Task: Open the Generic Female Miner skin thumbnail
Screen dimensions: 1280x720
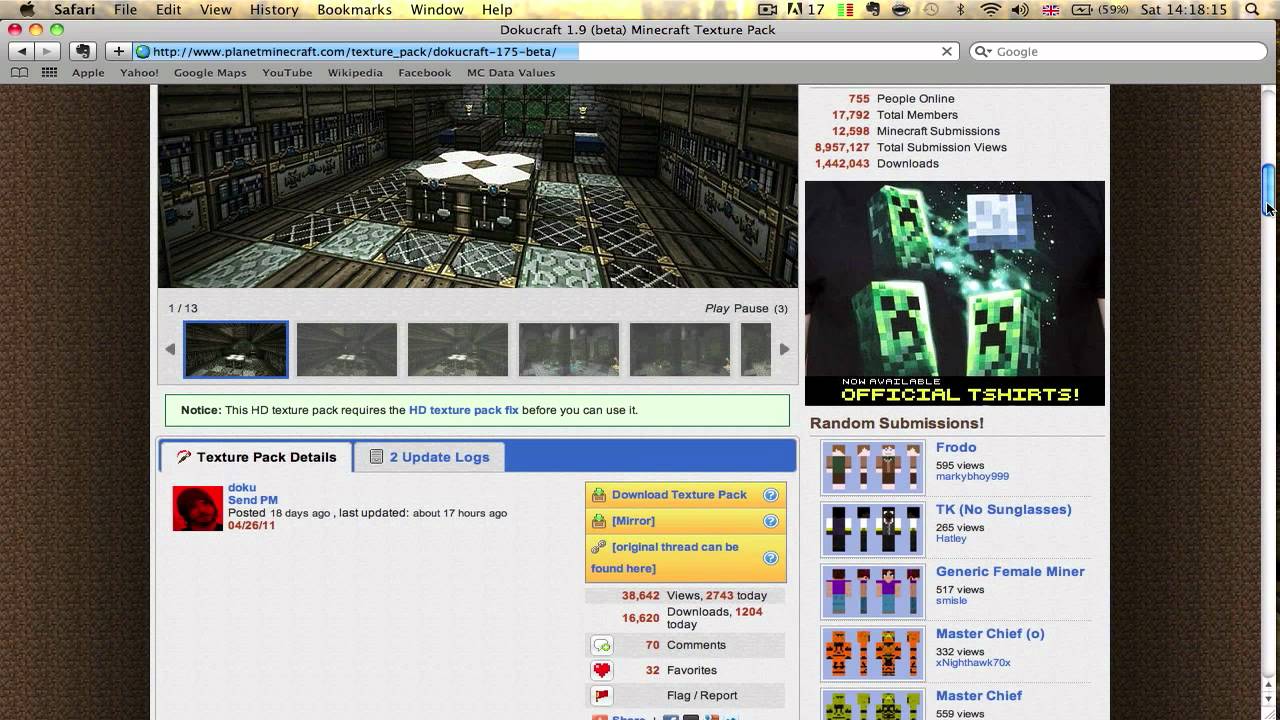Action: pyautogui.click(x=873, y=591)
